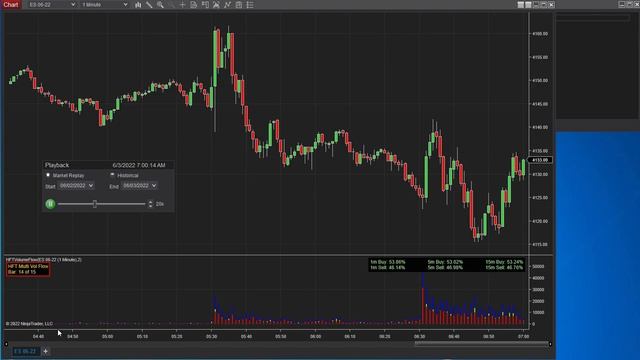Click the horizontal chart scrollbar thumb
The image size is (640, 360).
coord(481,344)
